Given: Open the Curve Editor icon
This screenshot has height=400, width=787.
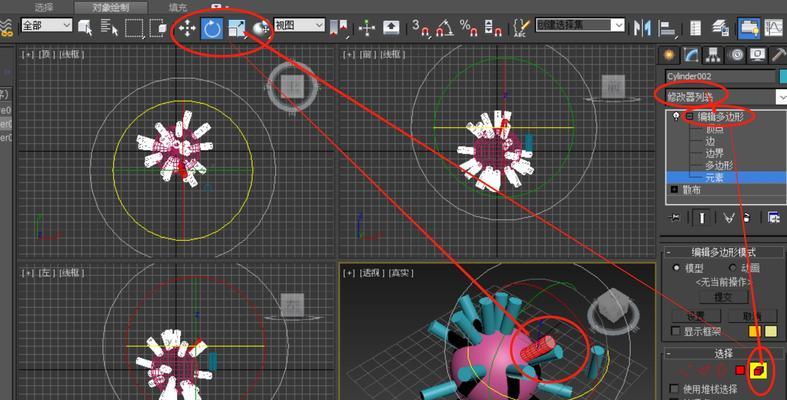Looking at the screenshot, I should click(773, 28).
